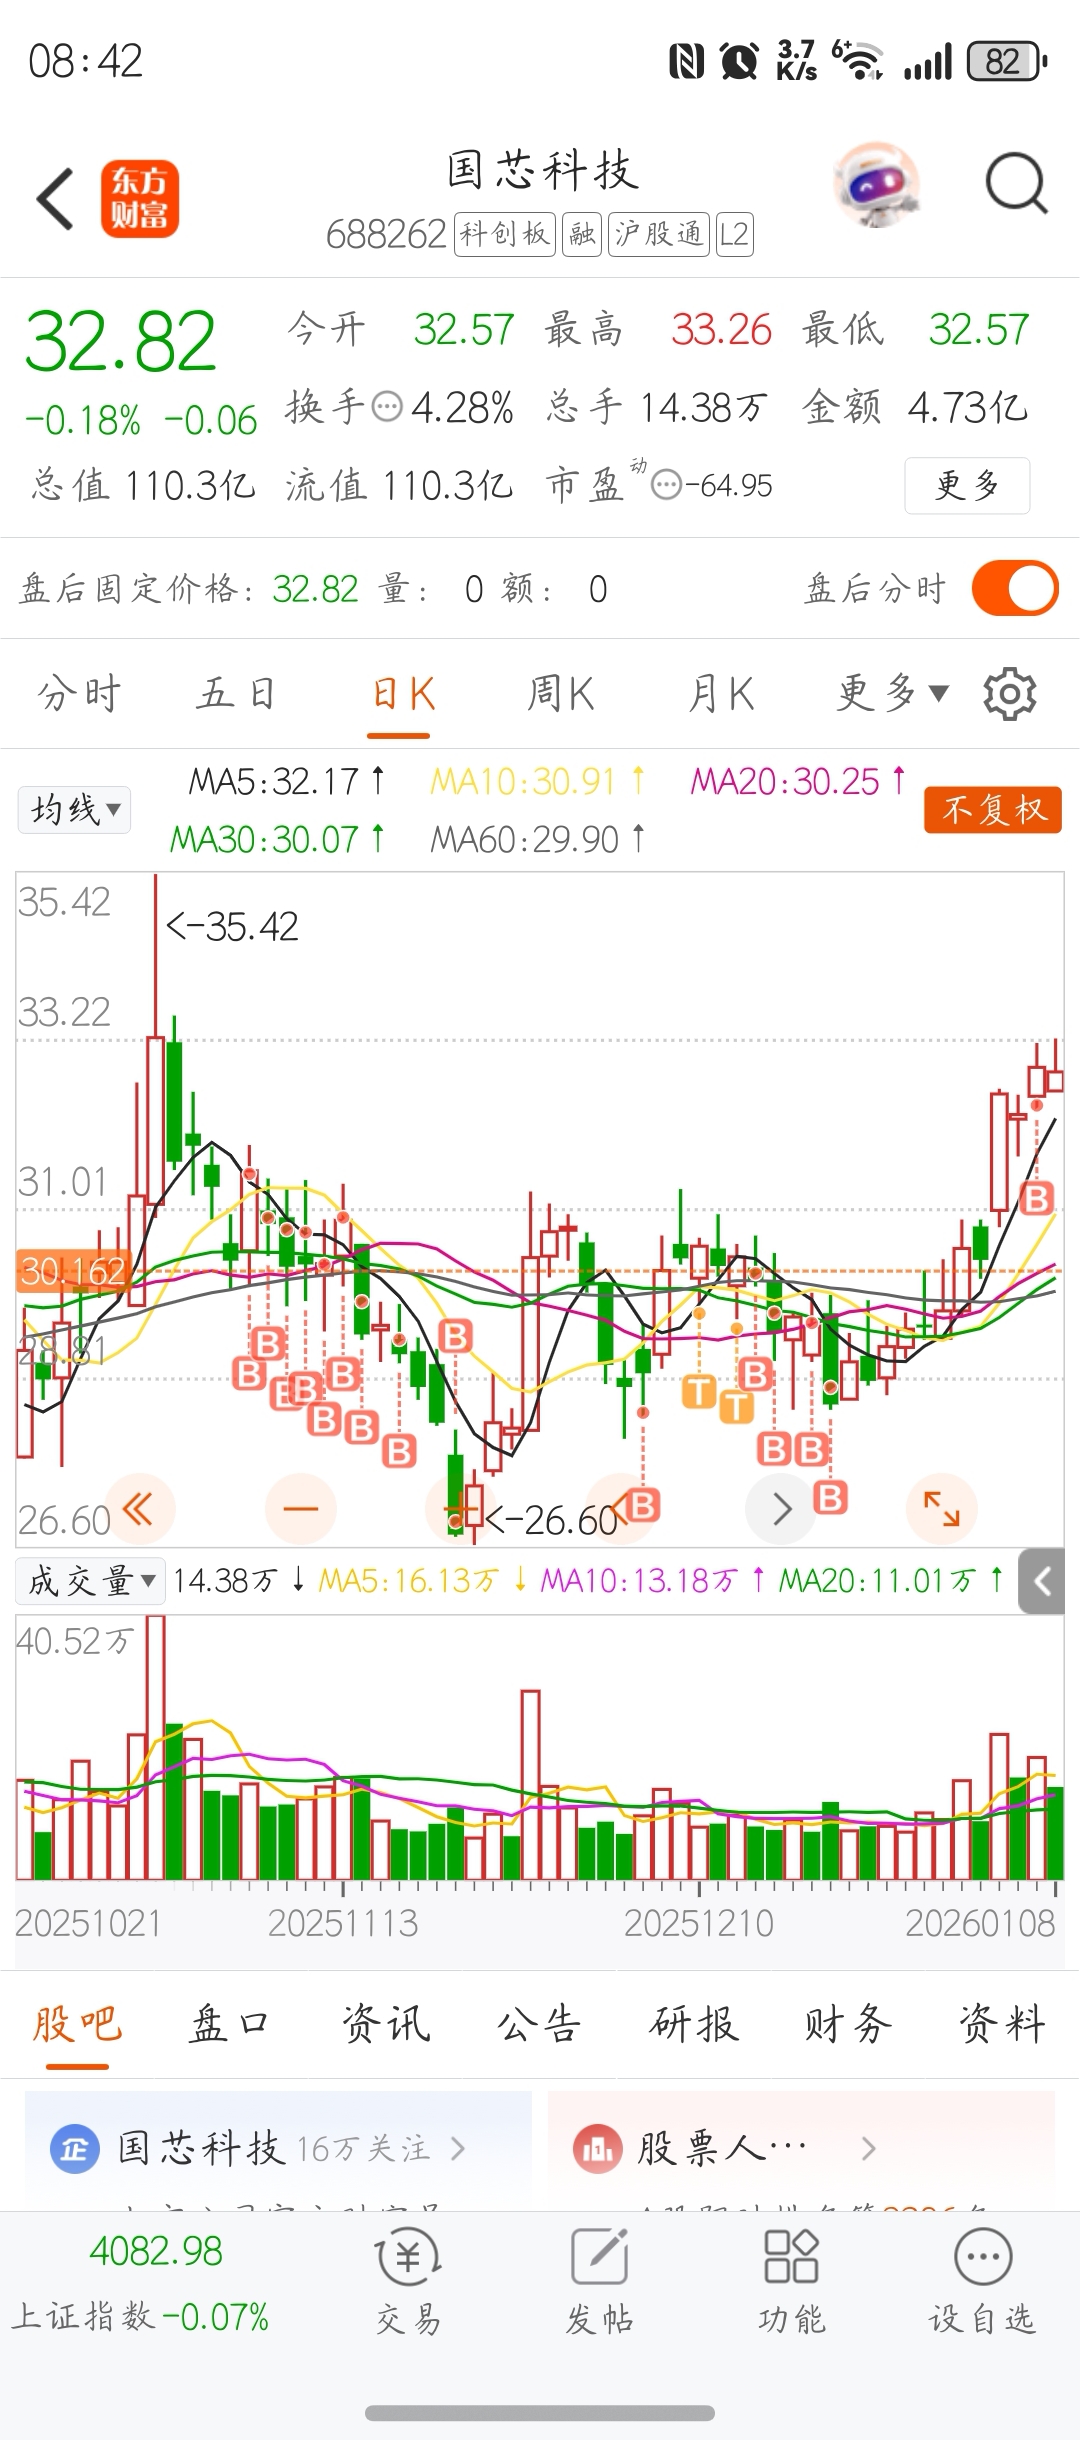The width and height of the screenshot is (1080, 2440).
Task: Open the 公告 tab
Action: click(539, 2024)
